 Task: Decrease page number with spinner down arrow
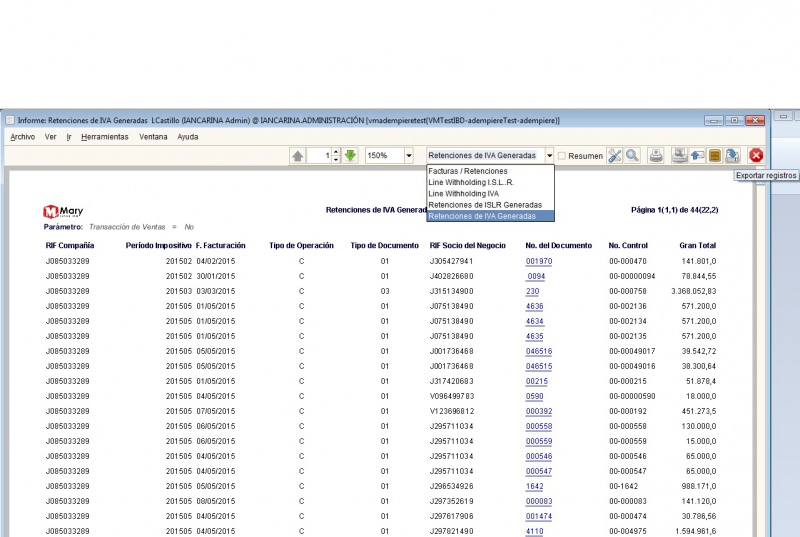coord(336,159)
